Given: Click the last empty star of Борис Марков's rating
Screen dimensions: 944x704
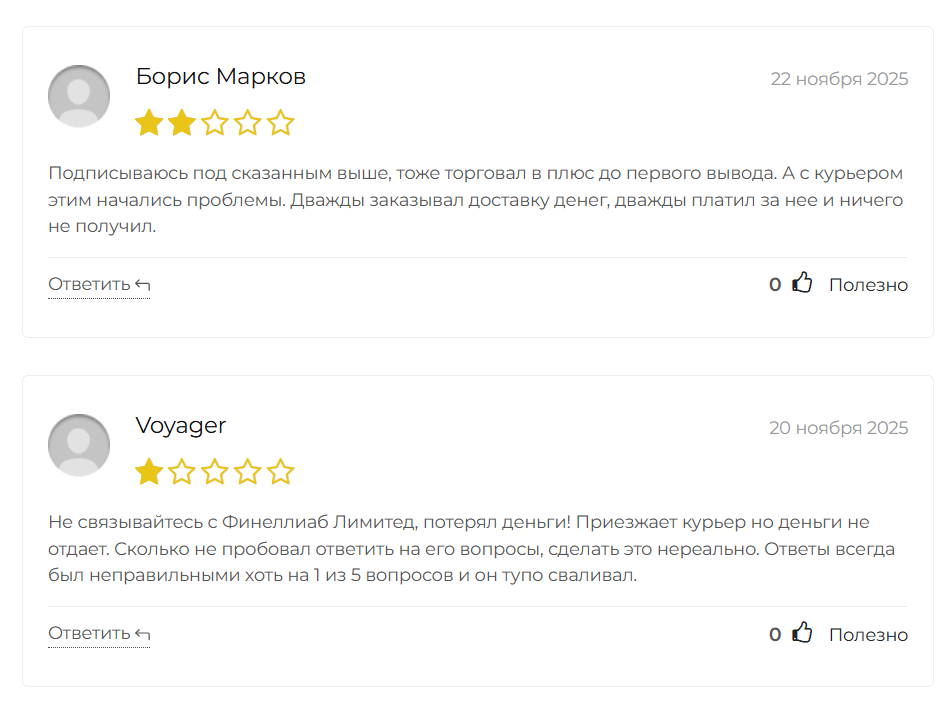Looking at the screenshot, I should pyautogui.click(x=282, y=122).
